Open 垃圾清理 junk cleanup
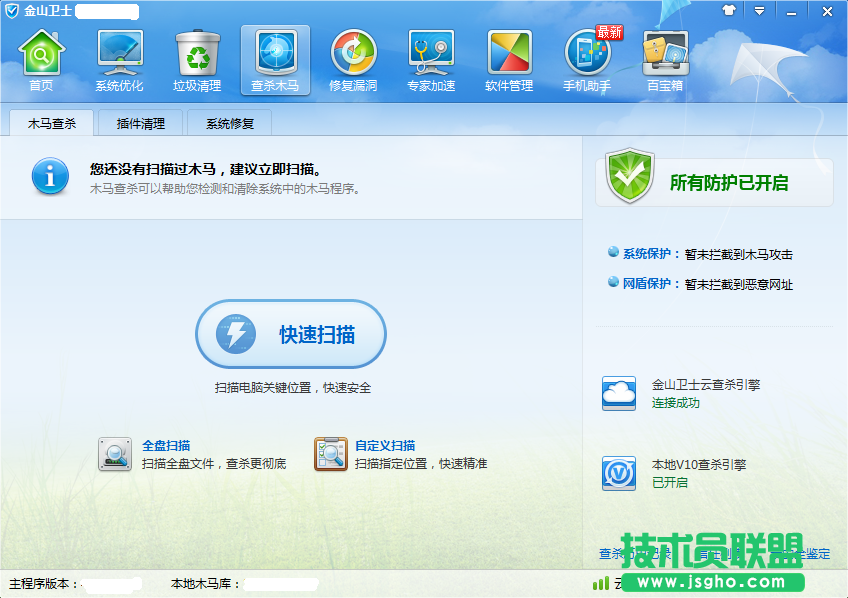The image size is (848, 598). [x=197, y=60]
